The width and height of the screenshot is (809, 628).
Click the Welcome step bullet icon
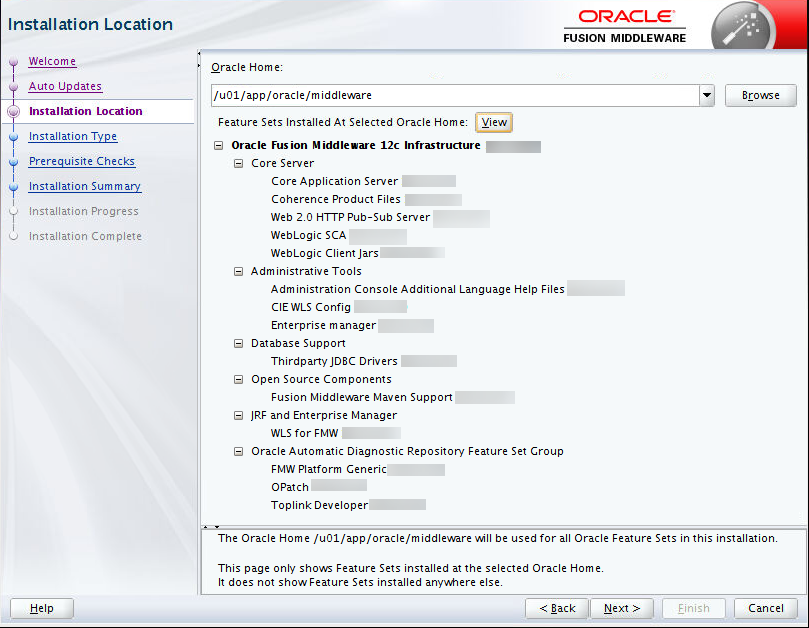pos(14,62)
